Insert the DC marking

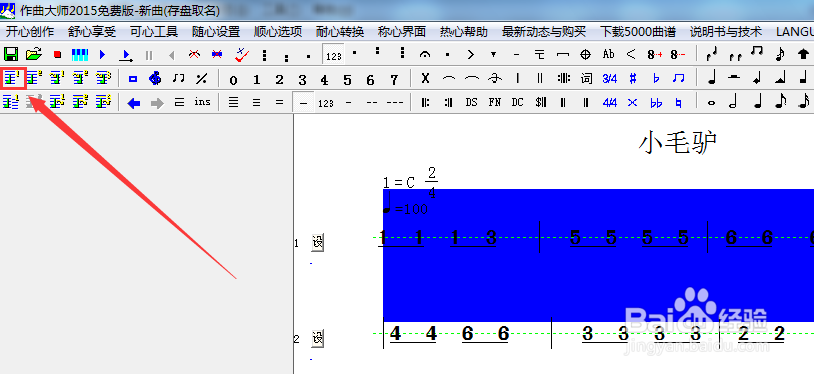click(517, 102)
